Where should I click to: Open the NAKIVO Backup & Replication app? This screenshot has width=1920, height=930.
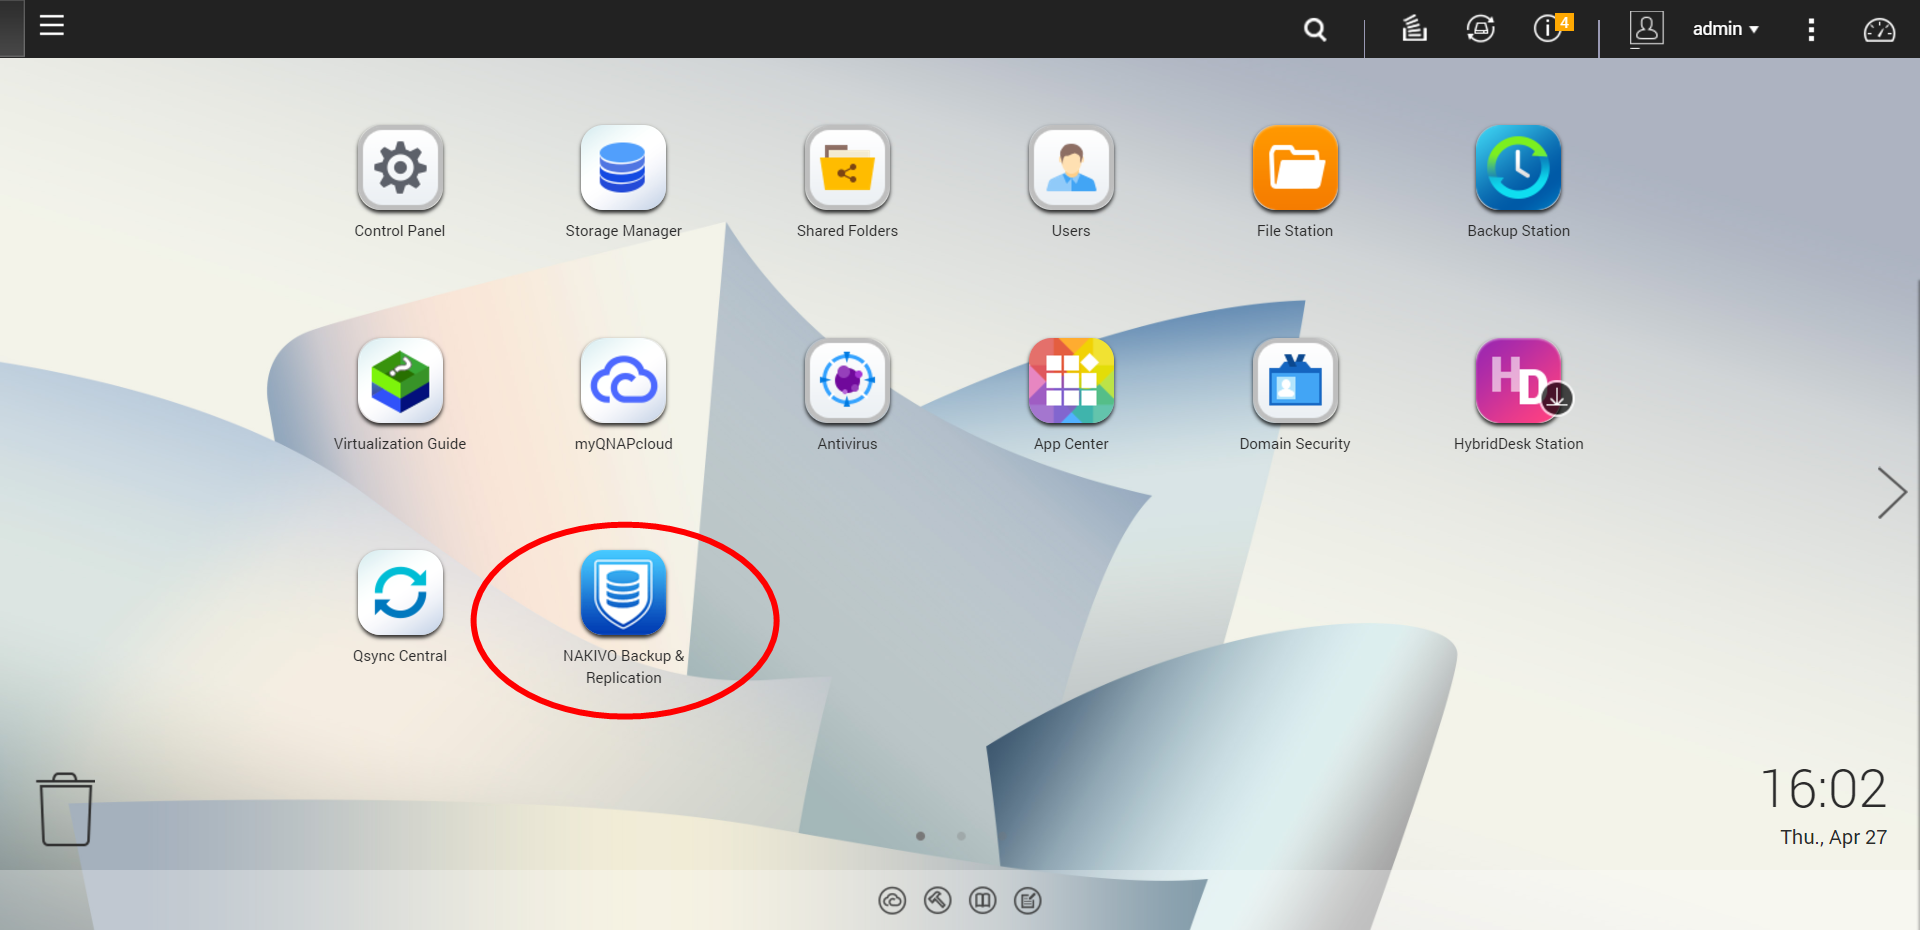(x=623, y=594)
